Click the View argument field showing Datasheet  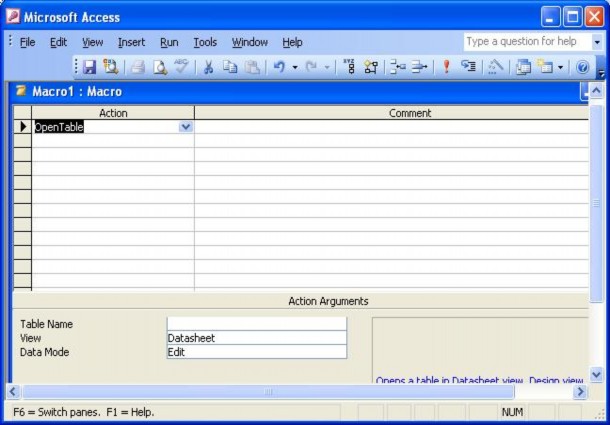coord(257,338)
